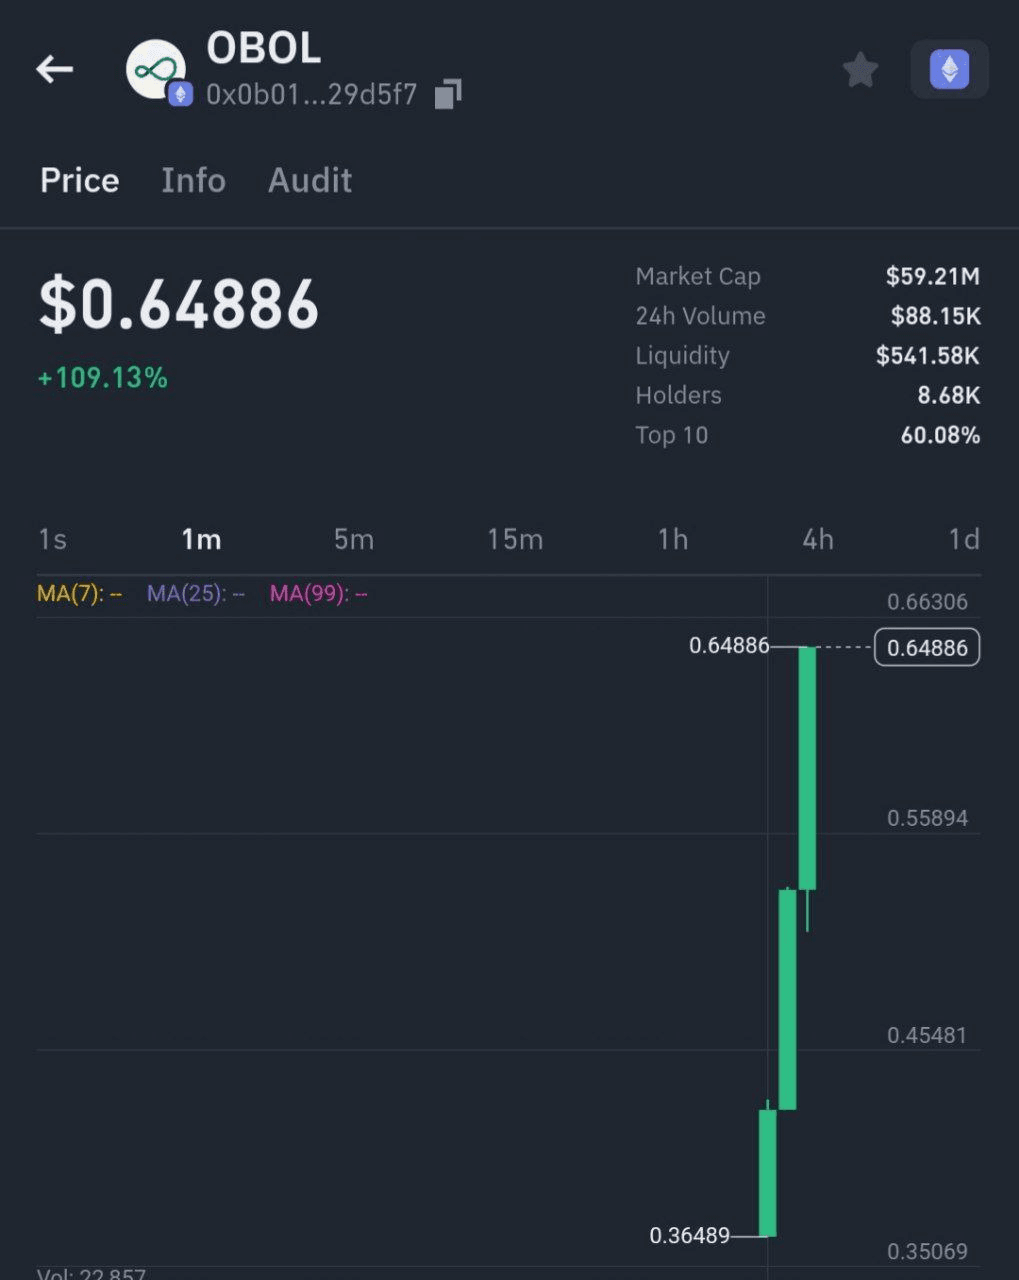Click the 0.64886 high marker on chart
Viewport: 1019px width, 1280px height.
pyautogui.click(x=729, y=646)
